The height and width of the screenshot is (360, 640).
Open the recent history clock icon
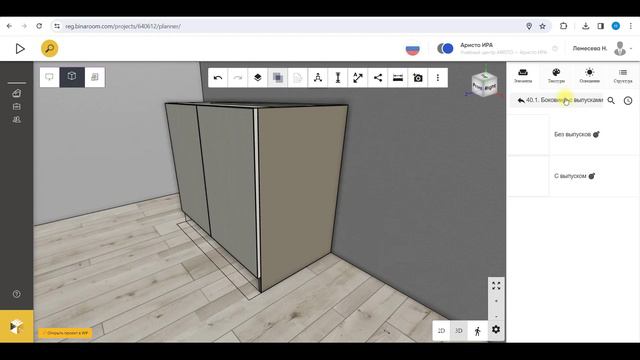pyautogui.click(x=628, y=100)
